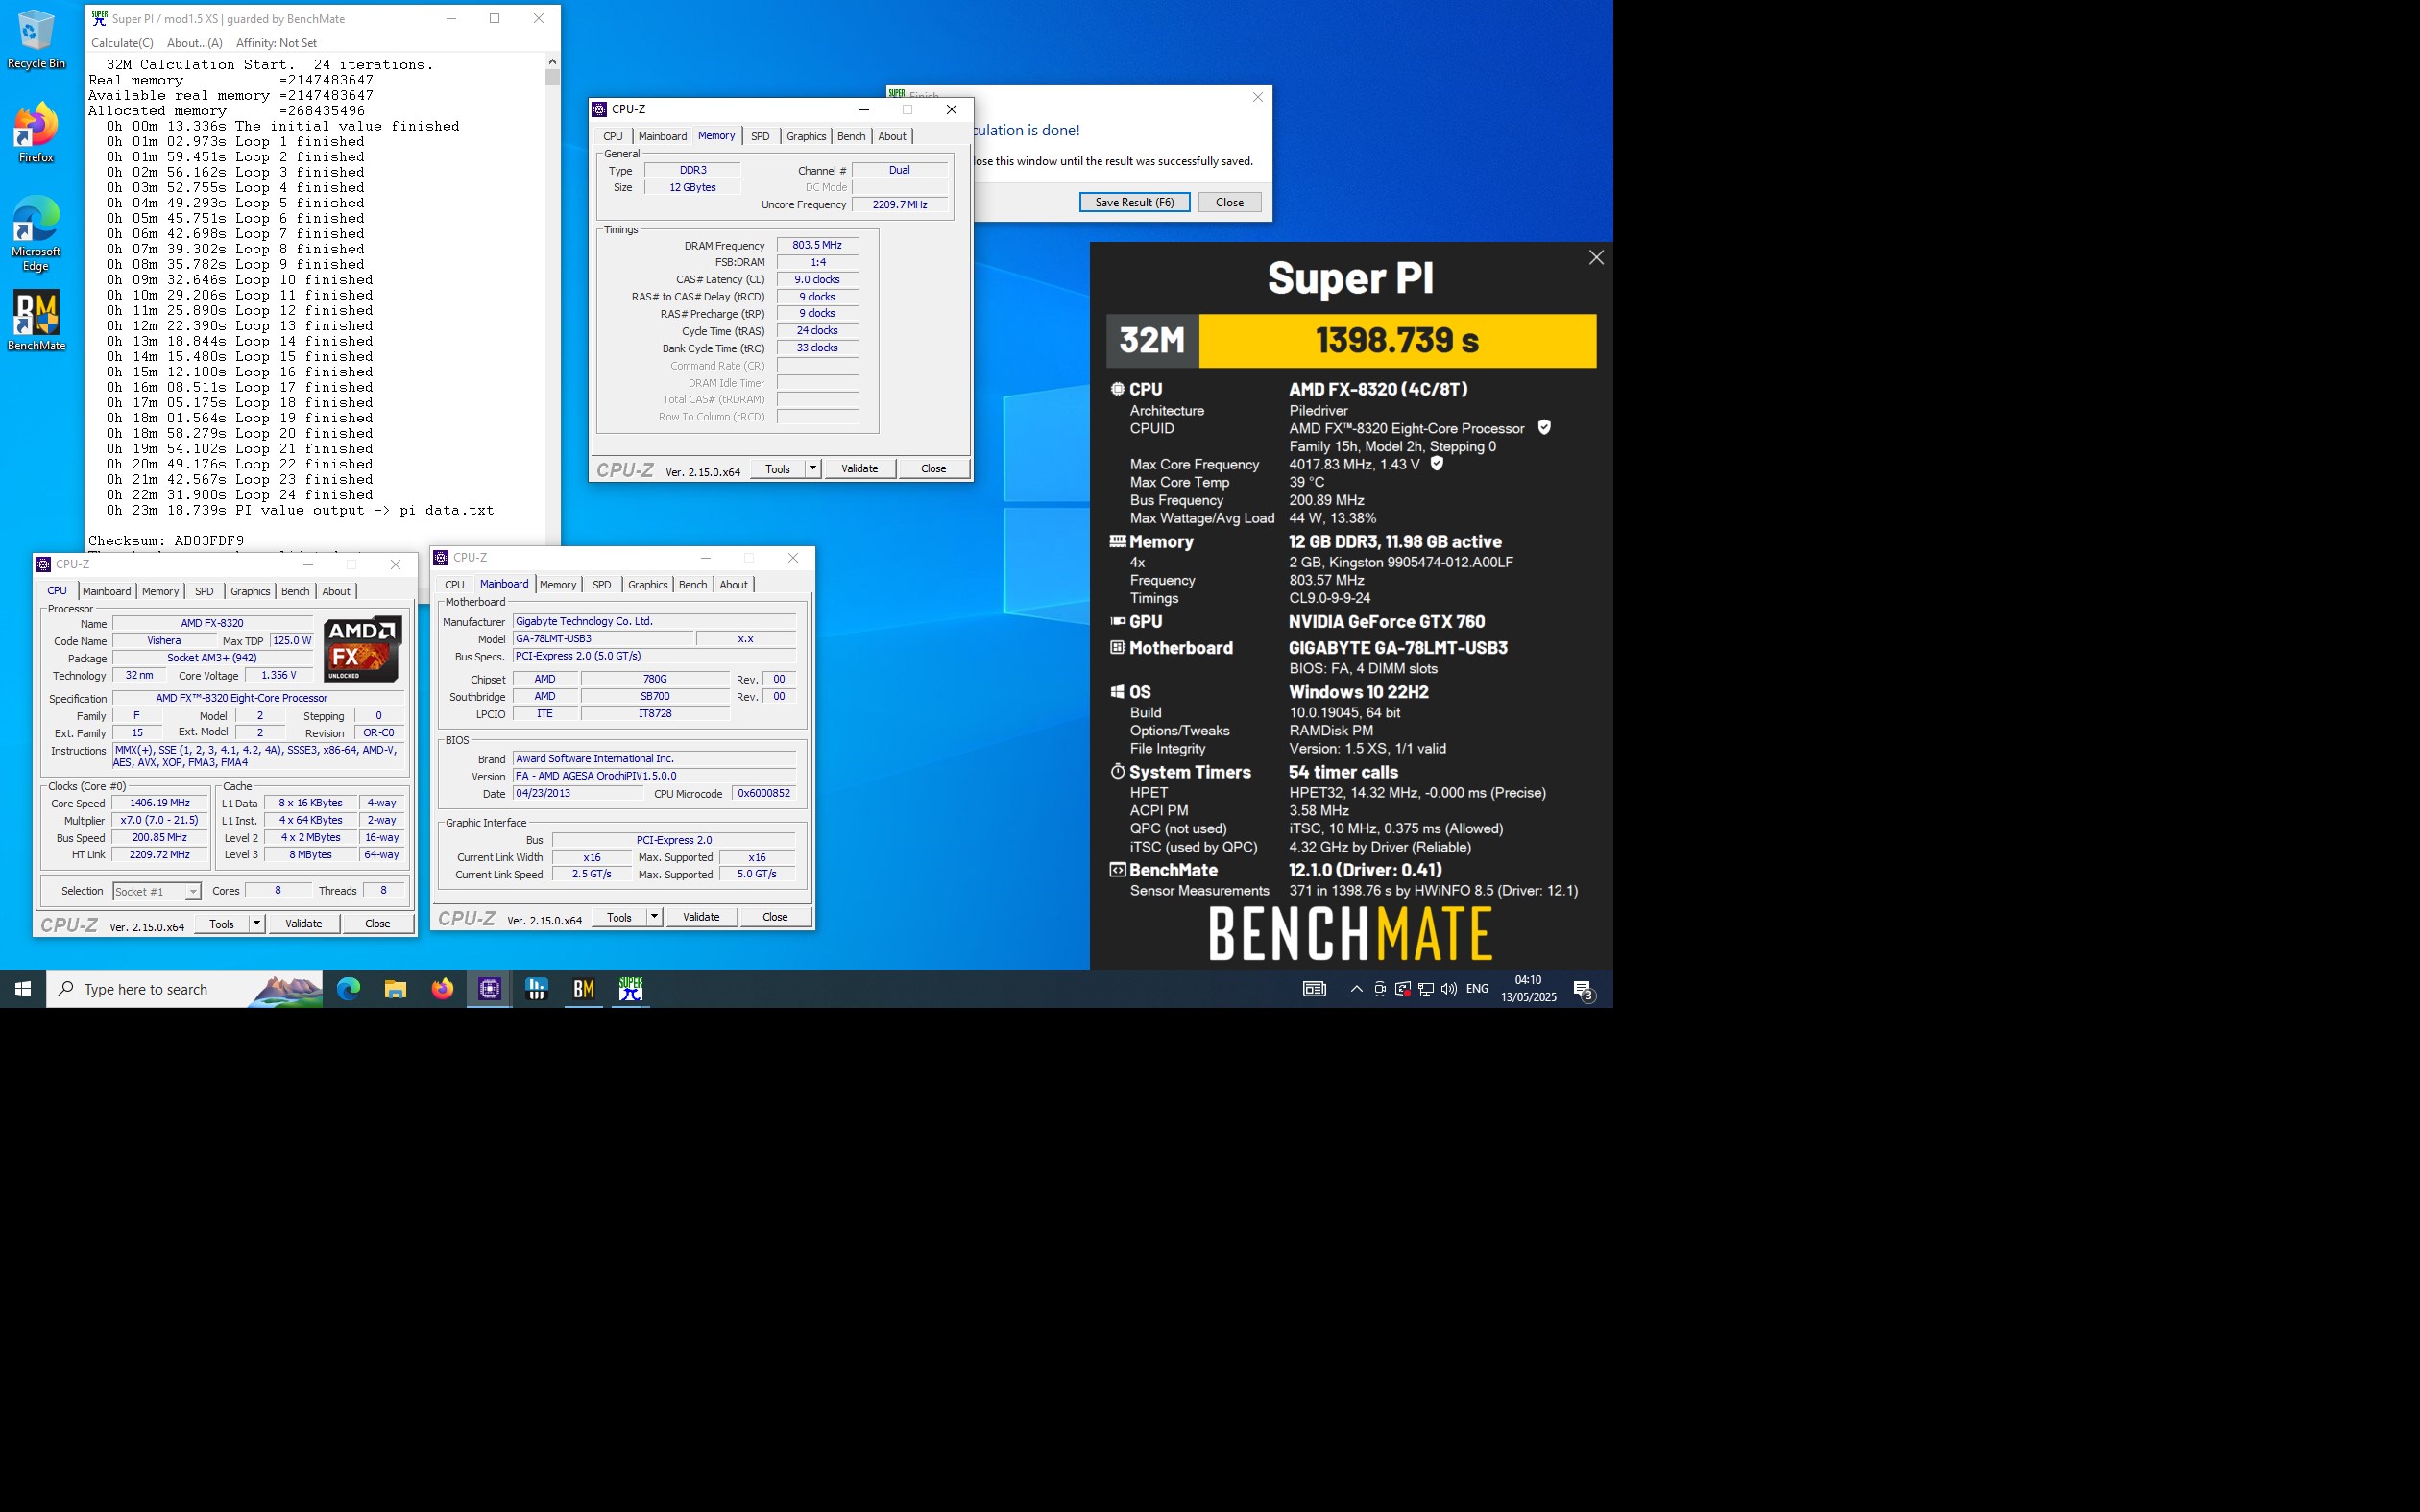Select Mainboard tab in Memory CPU-Z window
Screen dimensions: 2420x1512
pyautogui.click(x=662, y=136)
